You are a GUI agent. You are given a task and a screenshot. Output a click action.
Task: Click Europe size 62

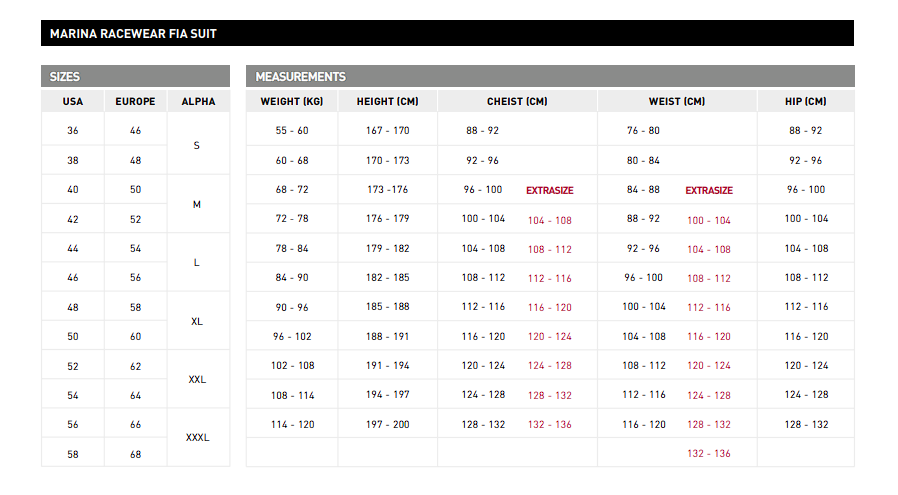pos(135,367)
